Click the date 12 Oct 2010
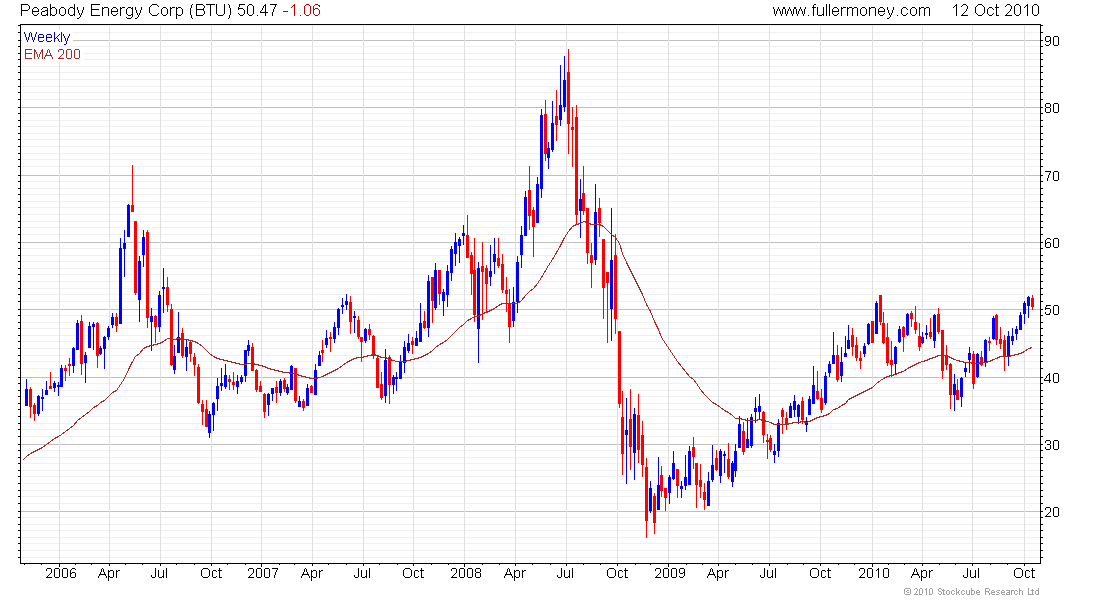 [995, 11]
